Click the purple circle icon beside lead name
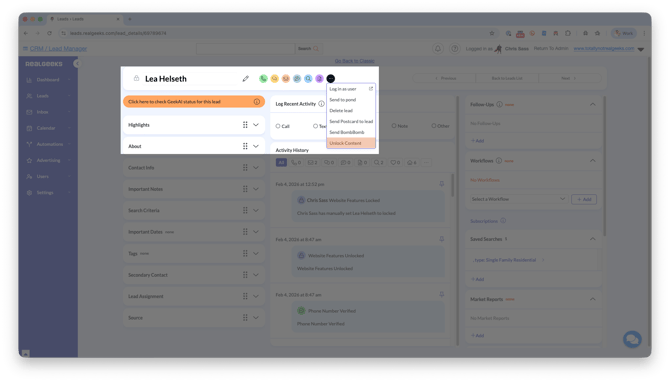This screenshot has height=382, width=670. pos(319,79)
